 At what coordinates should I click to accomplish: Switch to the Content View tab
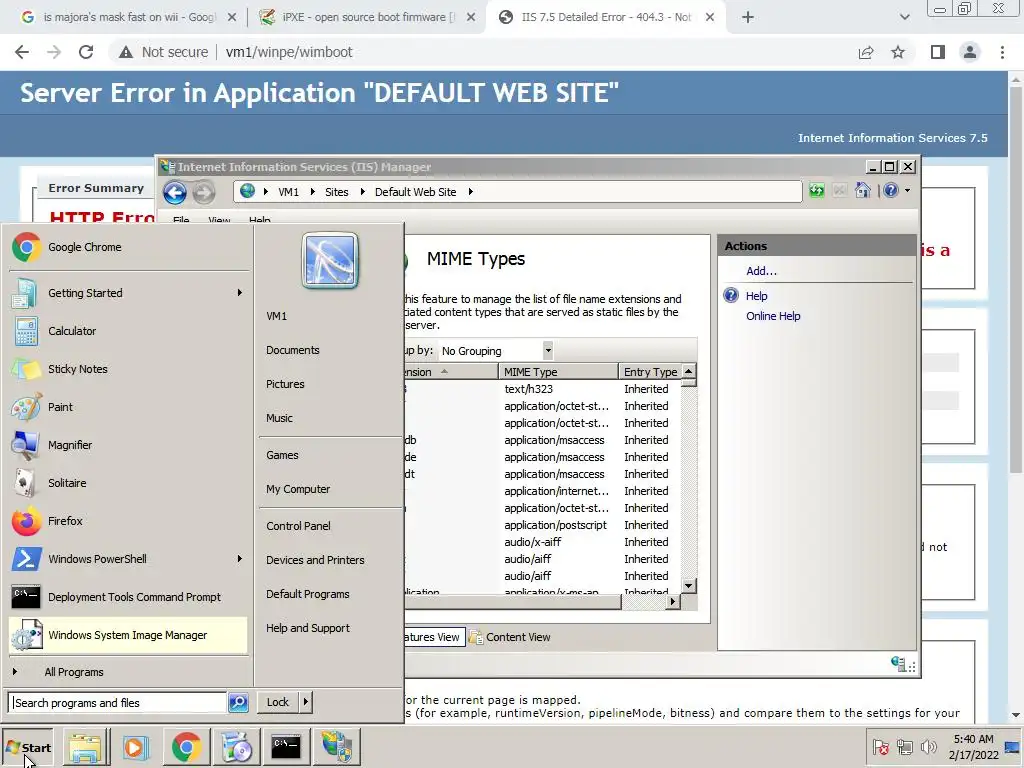coord(511,637)
